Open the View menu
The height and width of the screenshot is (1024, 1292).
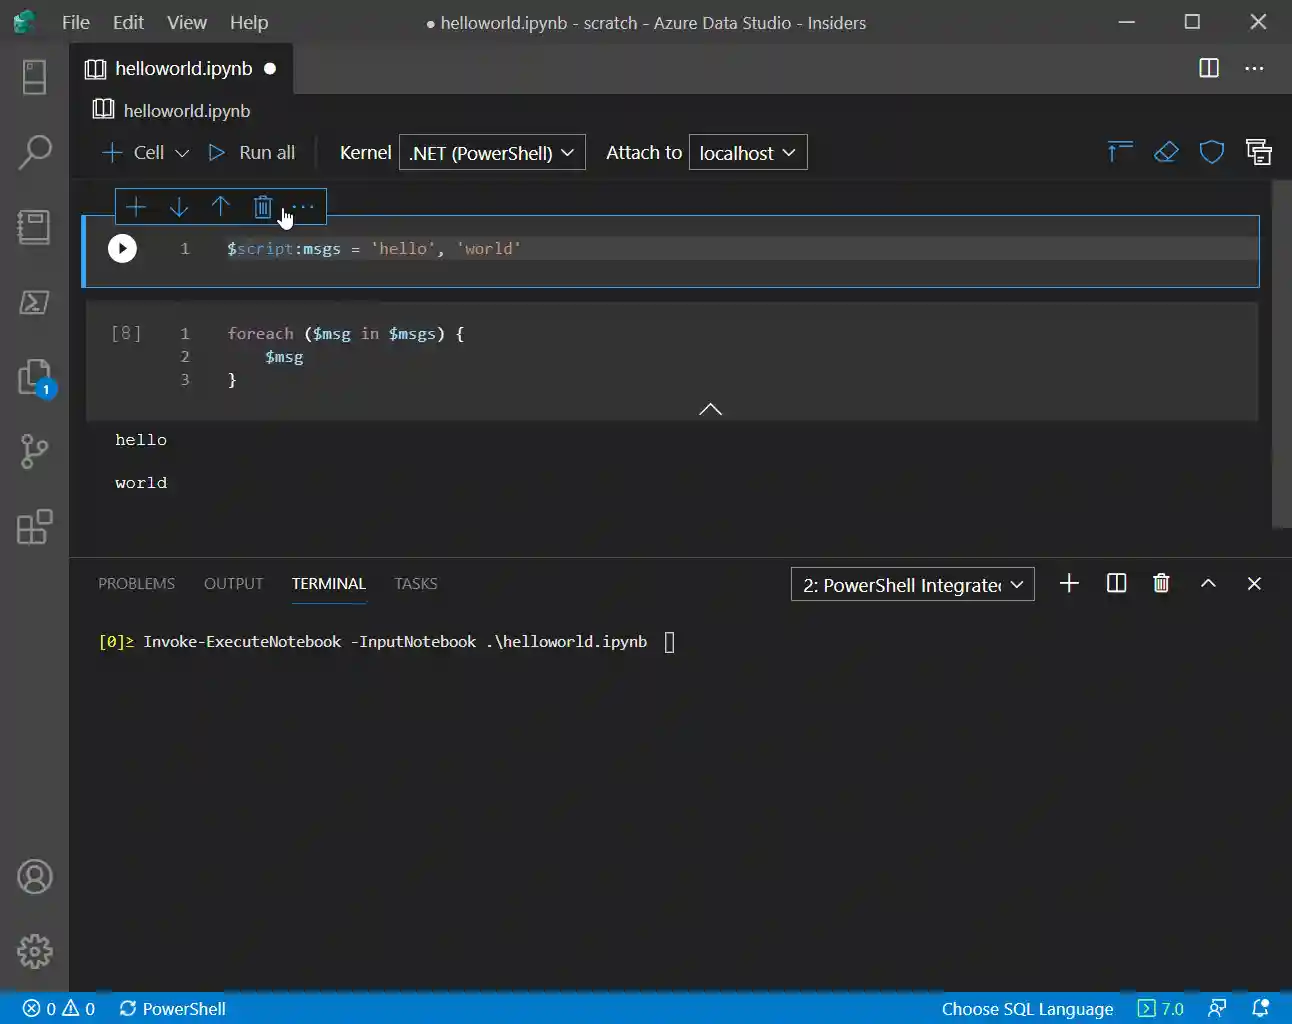[x=186, y=22]
